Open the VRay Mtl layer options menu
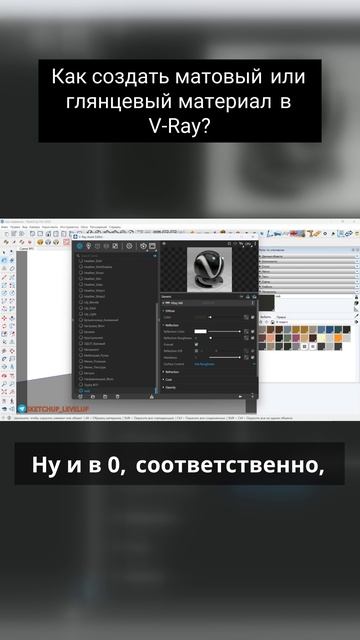Screen dimensions: 360x640 coord(253,303)
